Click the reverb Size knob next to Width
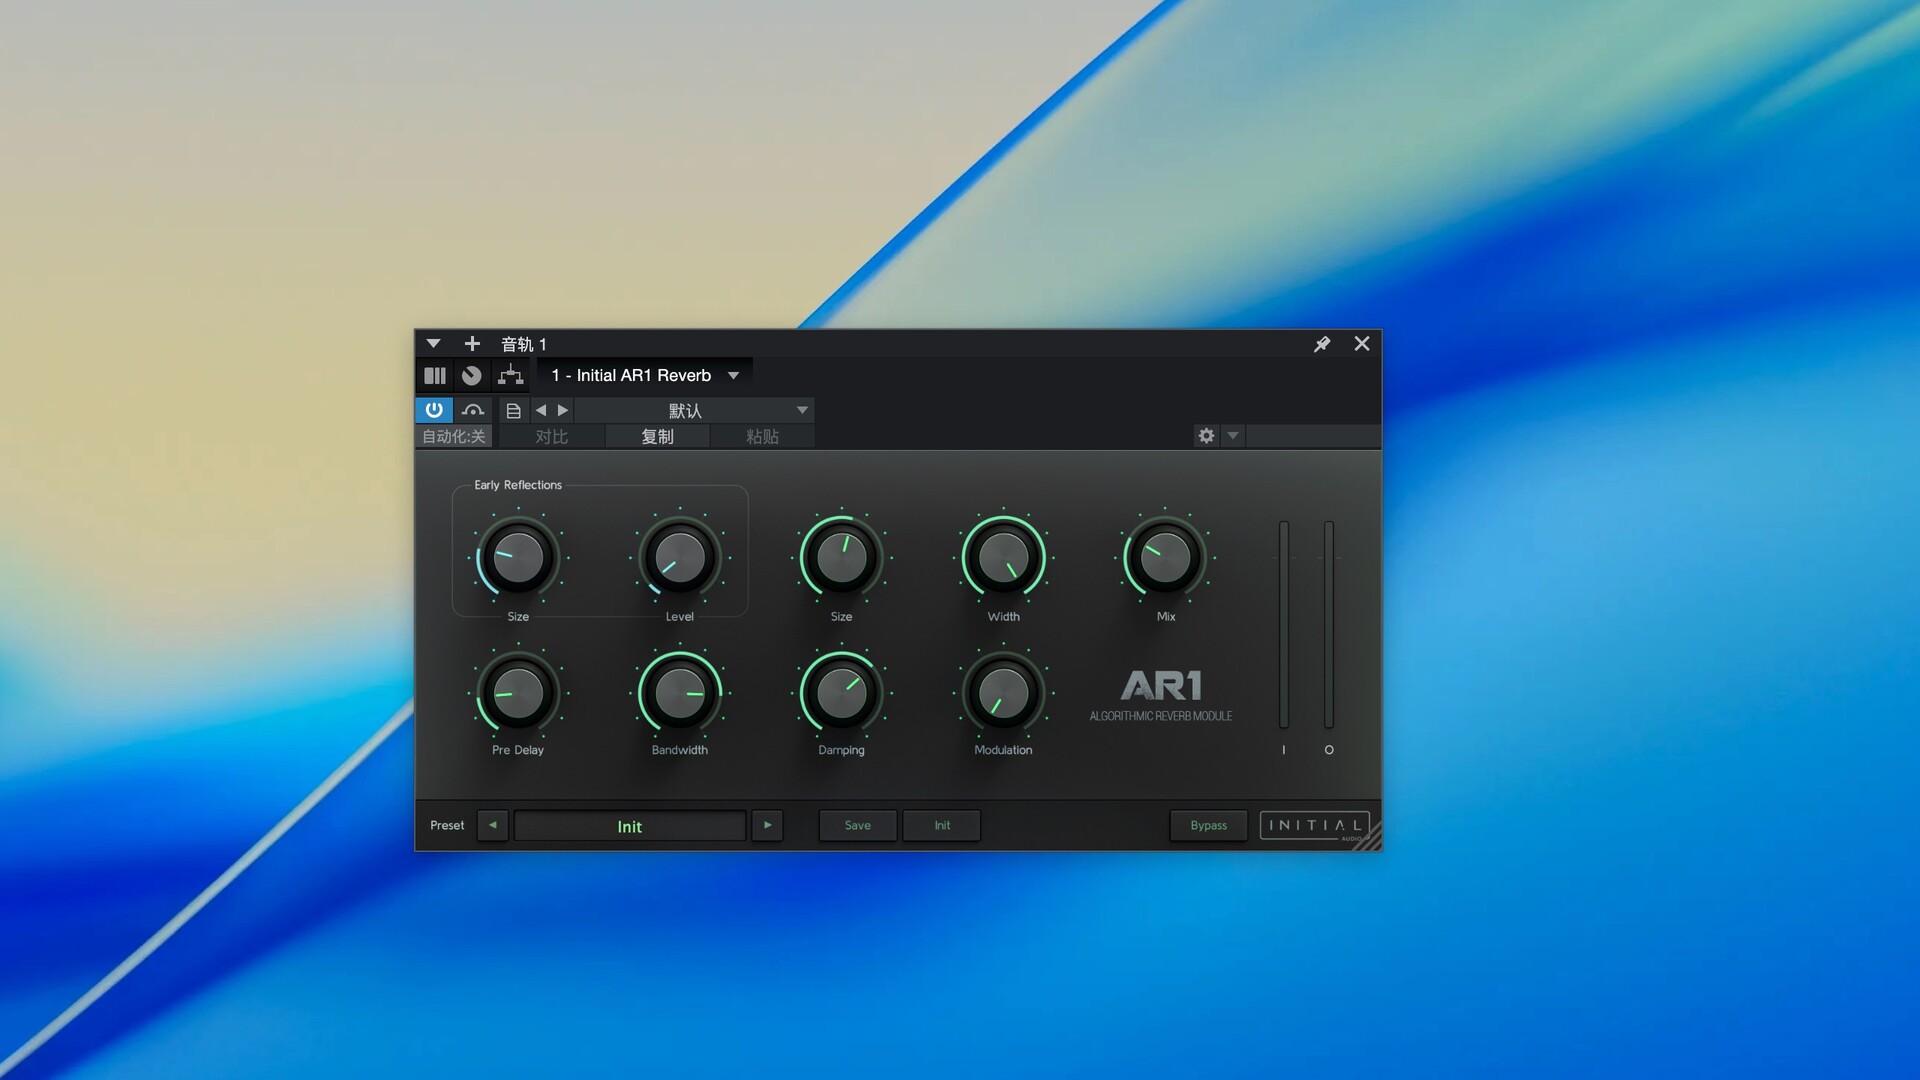Screen dimensions: 1920x1080 pos(842,557)
